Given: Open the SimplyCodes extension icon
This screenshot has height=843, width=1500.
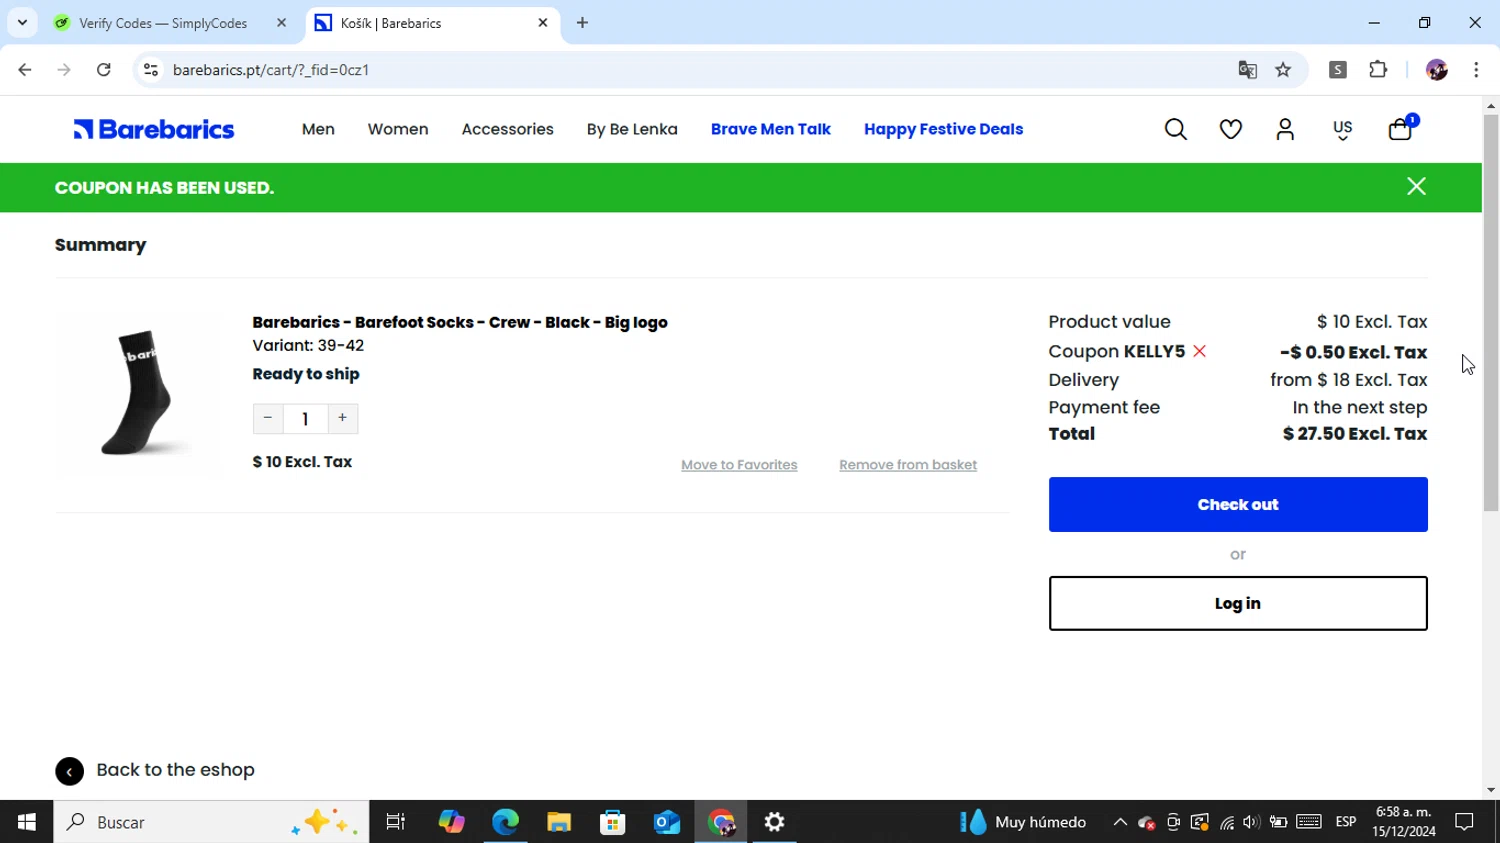Looking at the screenshot, I should pyautogui.click(x=1338, y=70).
